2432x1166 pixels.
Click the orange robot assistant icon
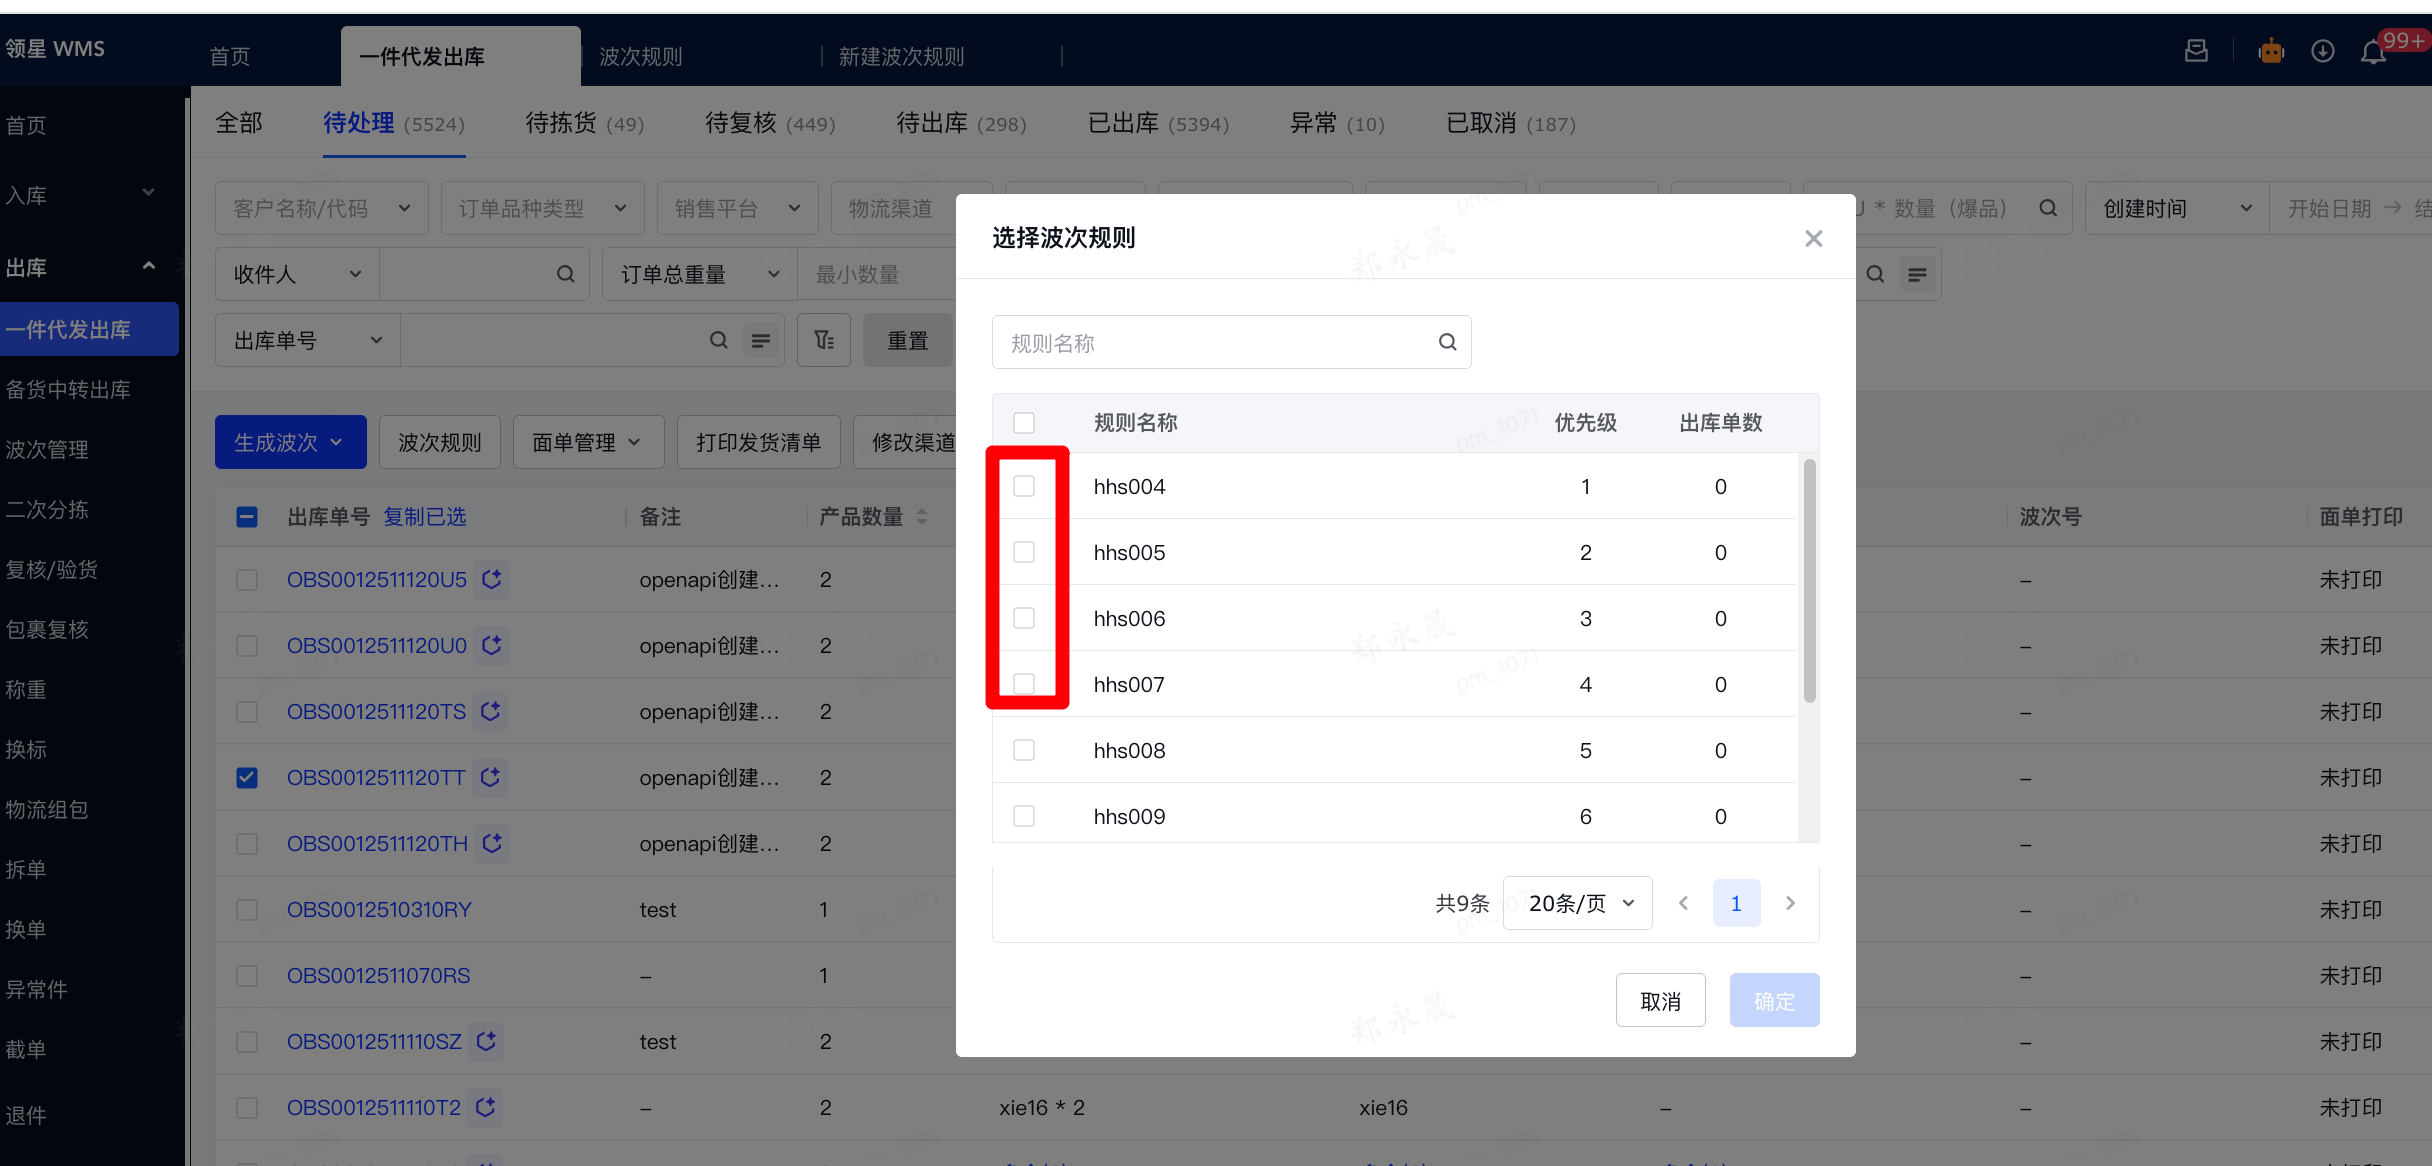tap(2271, 51)
